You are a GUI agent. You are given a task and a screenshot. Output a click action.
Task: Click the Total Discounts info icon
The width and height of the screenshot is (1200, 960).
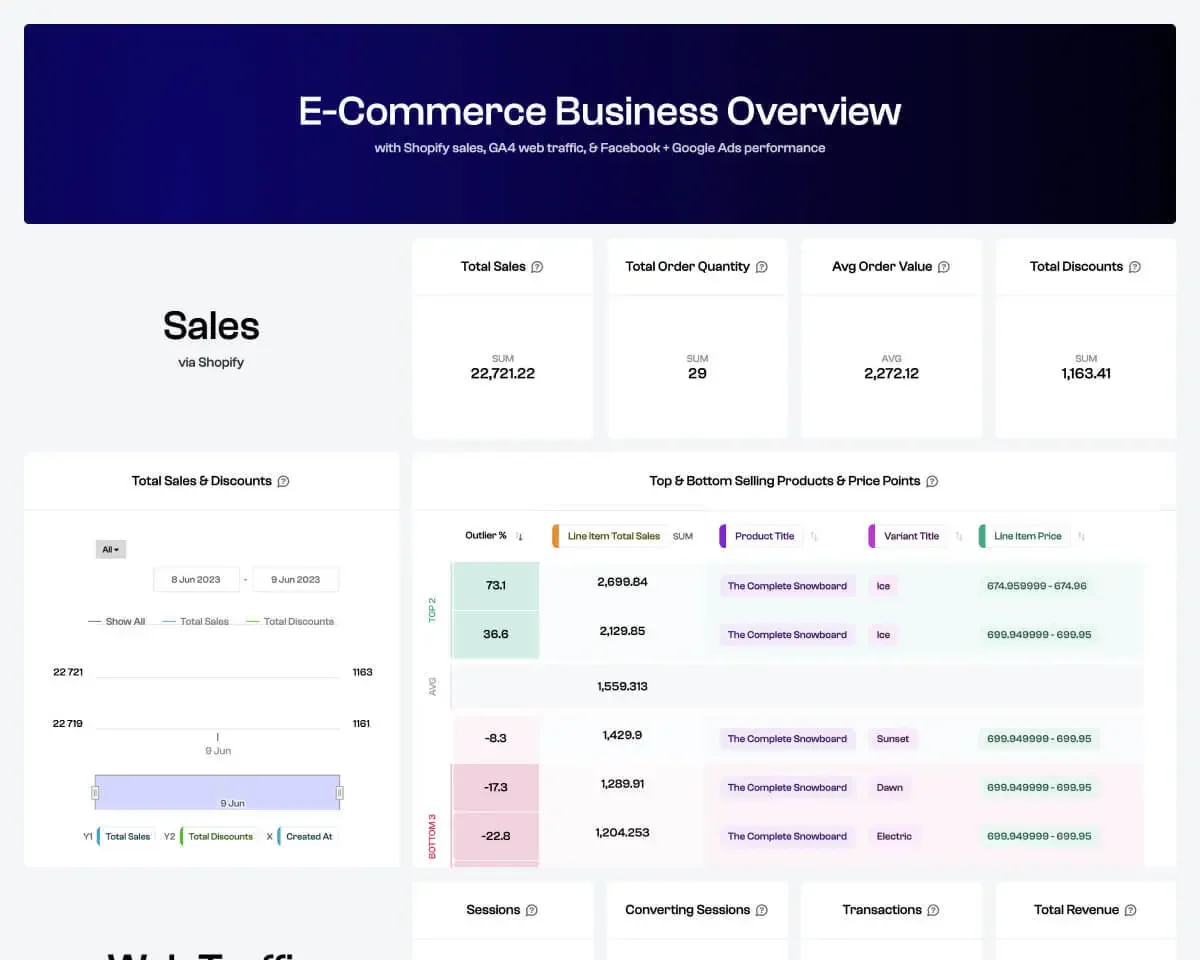pyautogui.click(x=1134, y=267)
